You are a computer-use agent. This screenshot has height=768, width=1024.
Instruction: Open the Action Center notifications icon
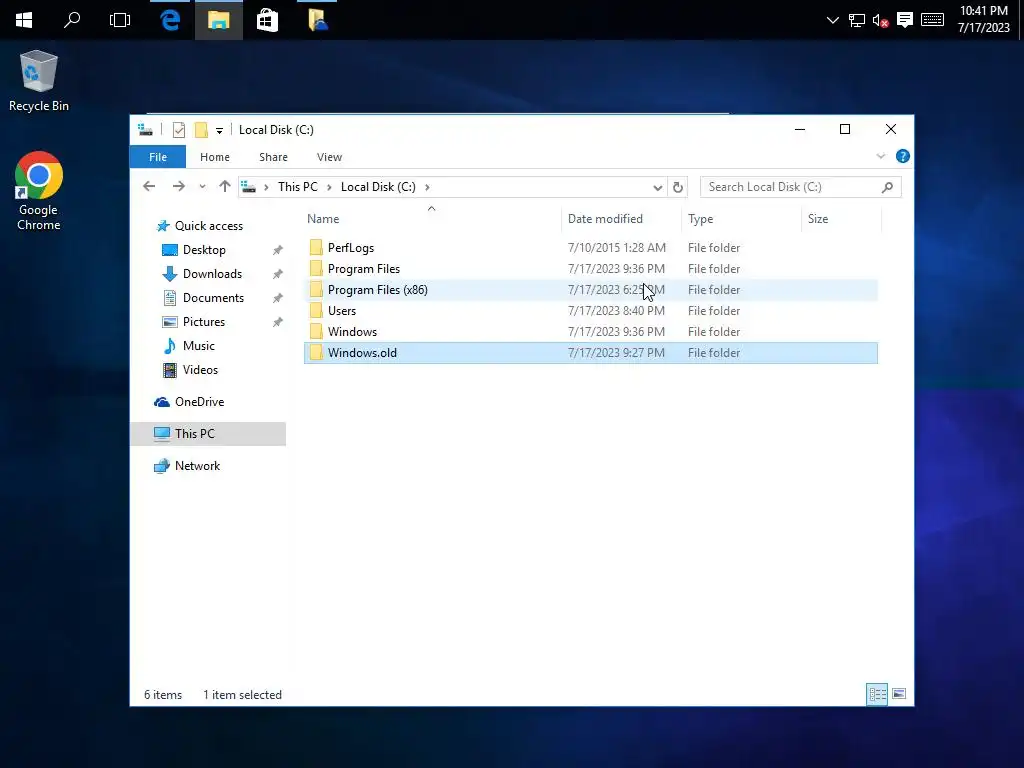click(904, 20)
